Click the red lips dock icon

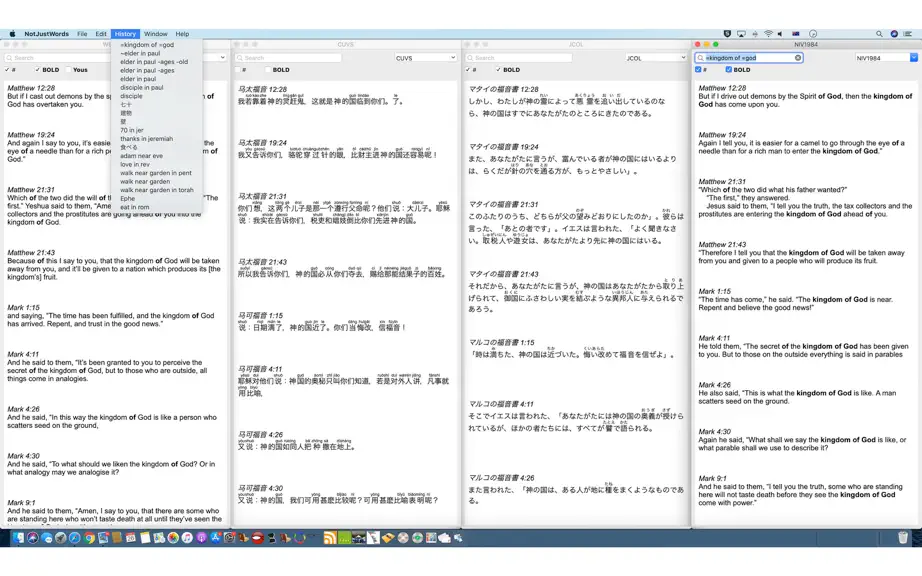pyautogui.click(x=258, y=538)
